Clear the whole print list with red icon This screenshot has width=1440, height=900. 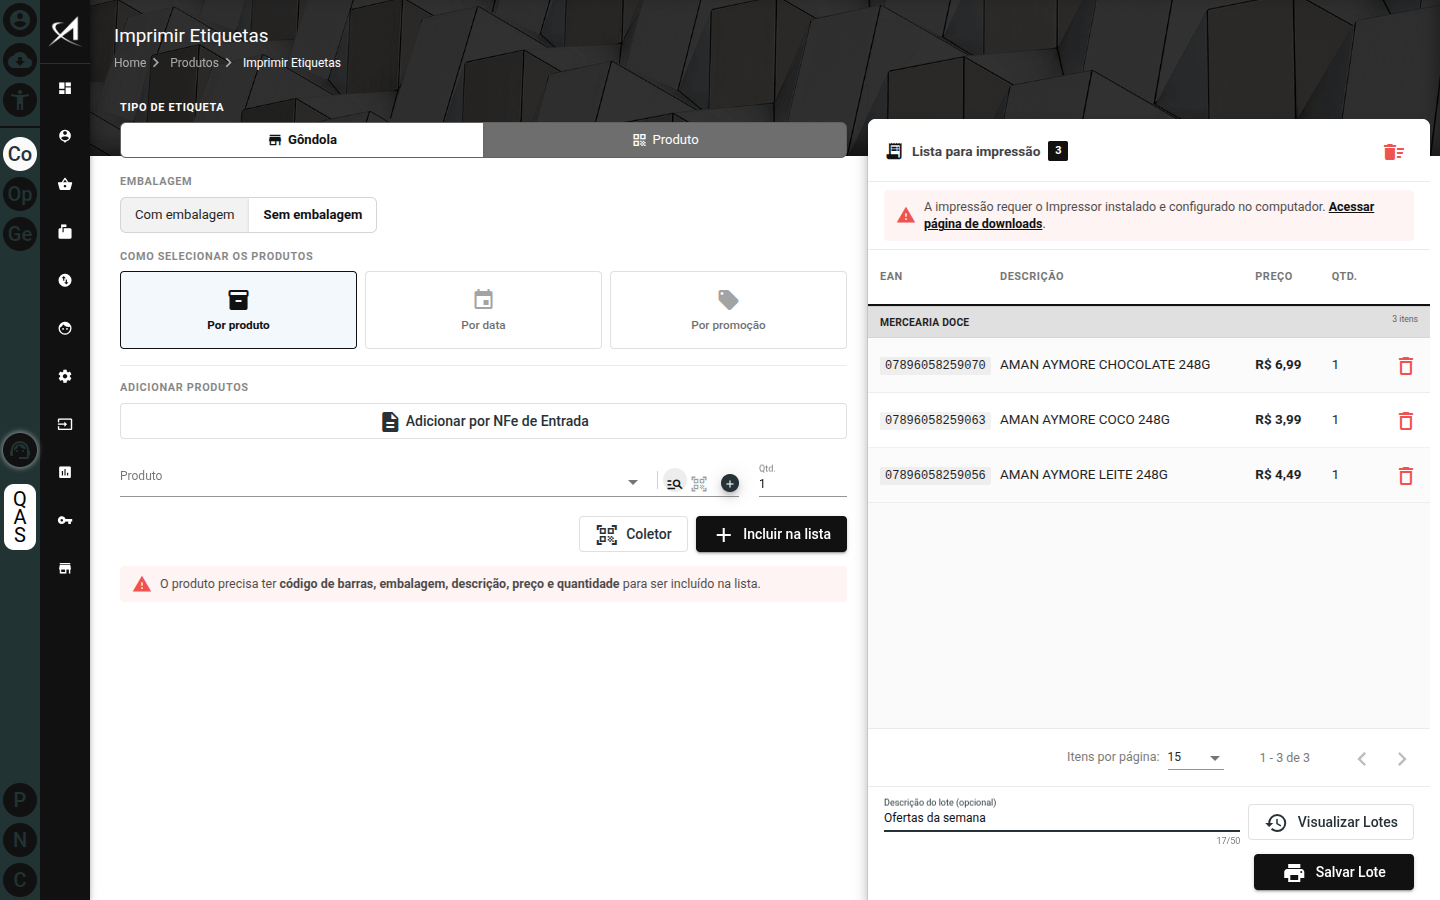(x=1394, y=152)
